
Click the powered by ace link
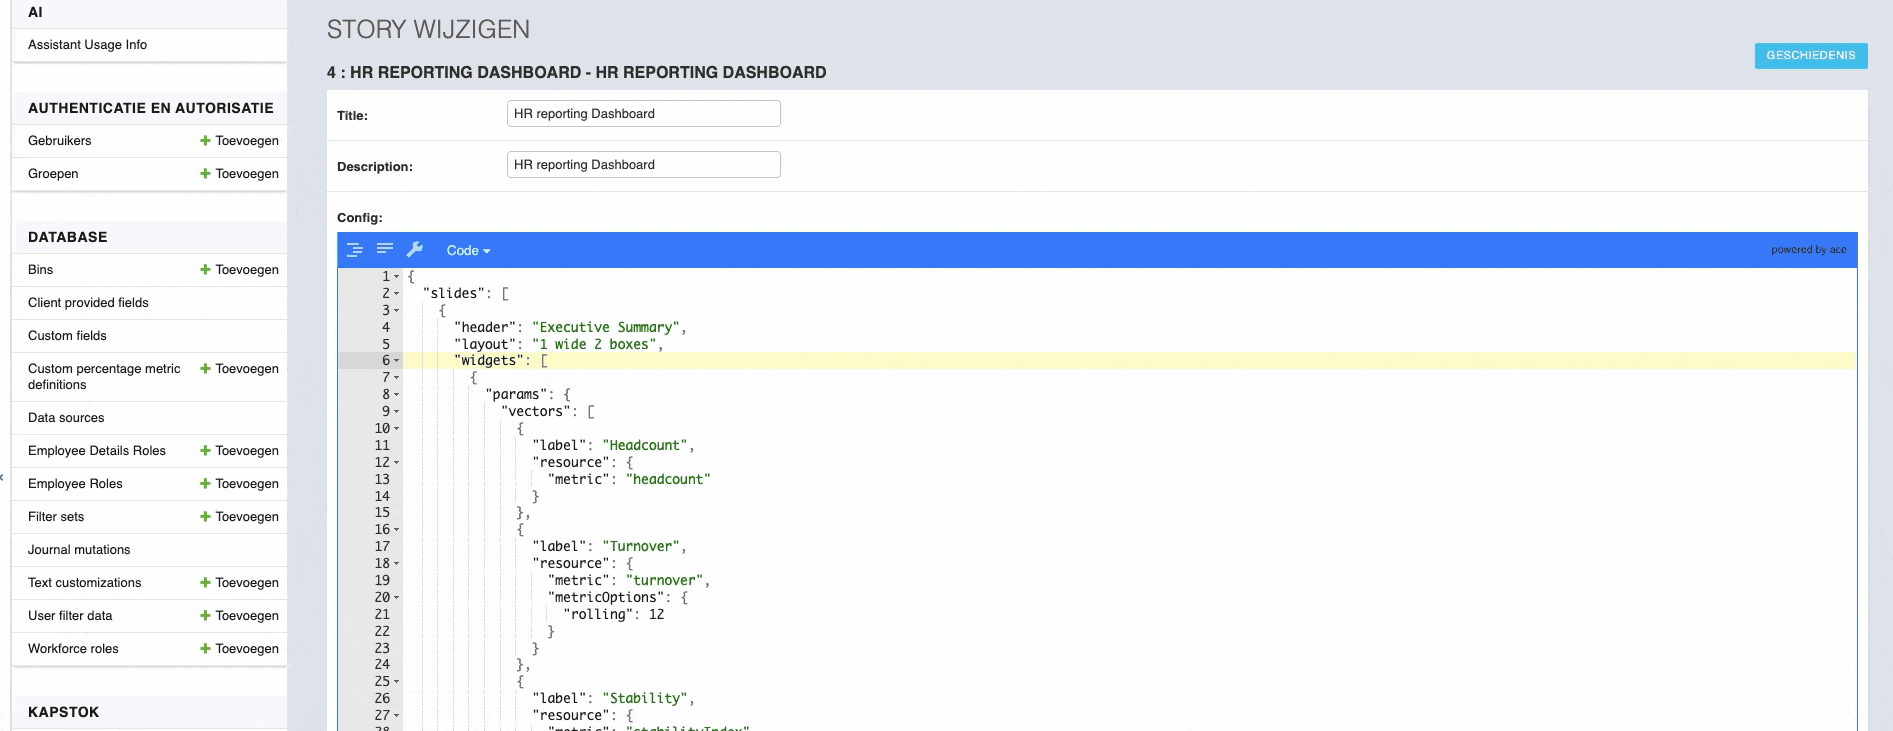(x=1808, y=250)
